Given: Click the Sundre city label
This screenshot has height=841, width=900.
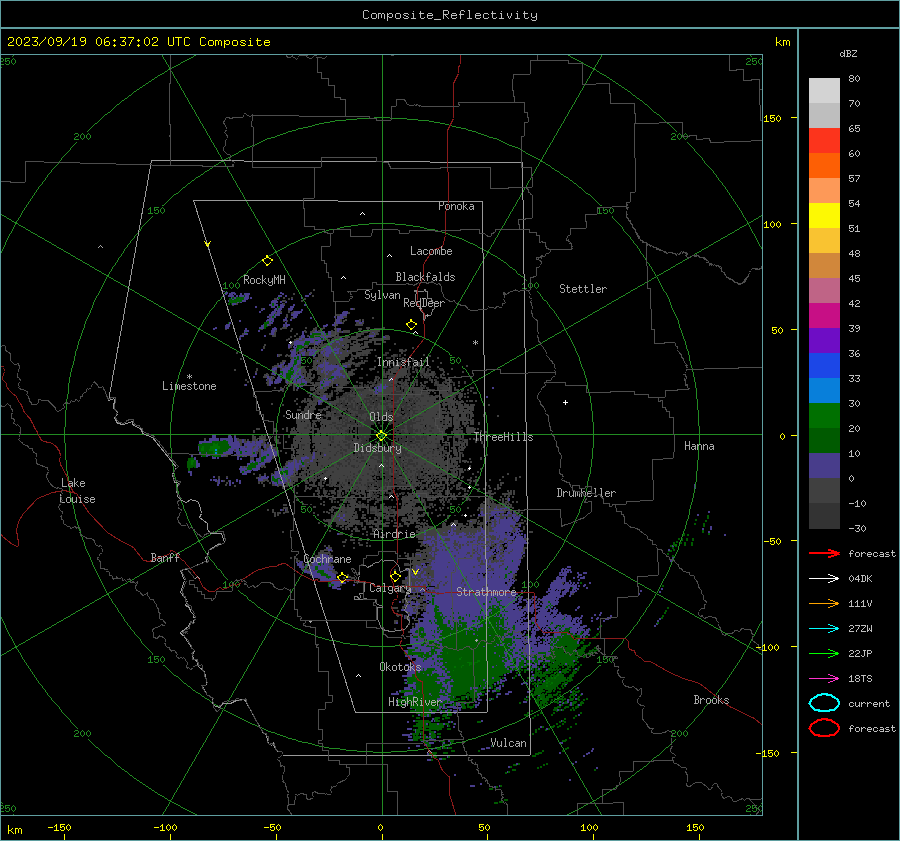Looking at the screenshot, I should click(x=303, y=415).
